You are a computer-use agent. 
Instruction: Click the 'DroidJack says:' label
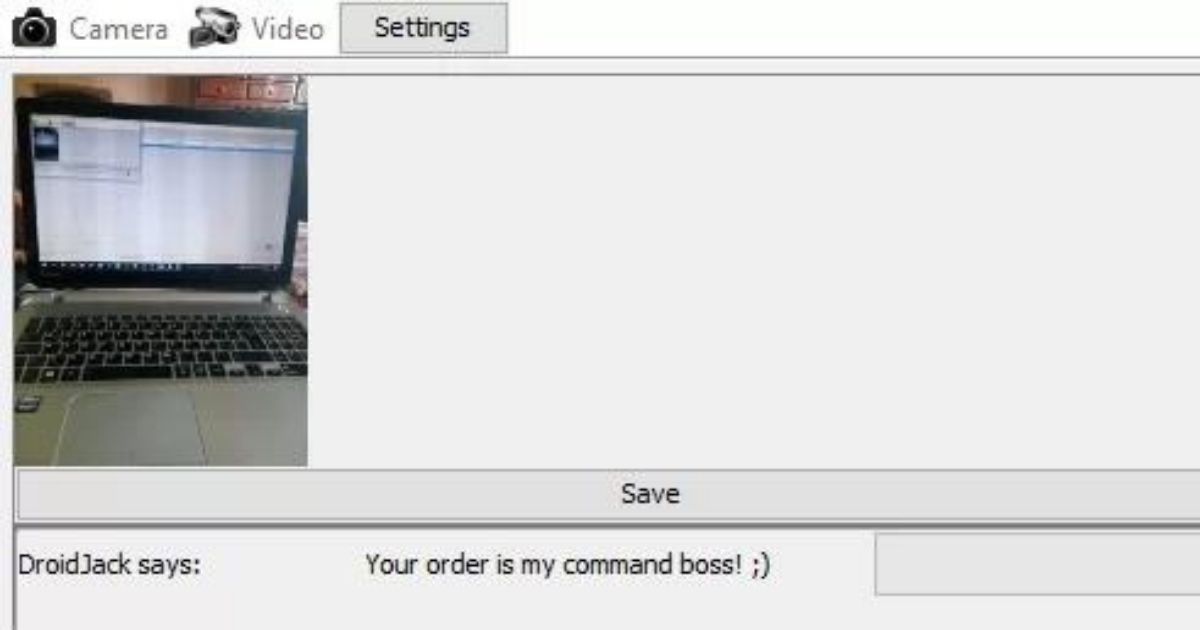(x=110, y=565)
